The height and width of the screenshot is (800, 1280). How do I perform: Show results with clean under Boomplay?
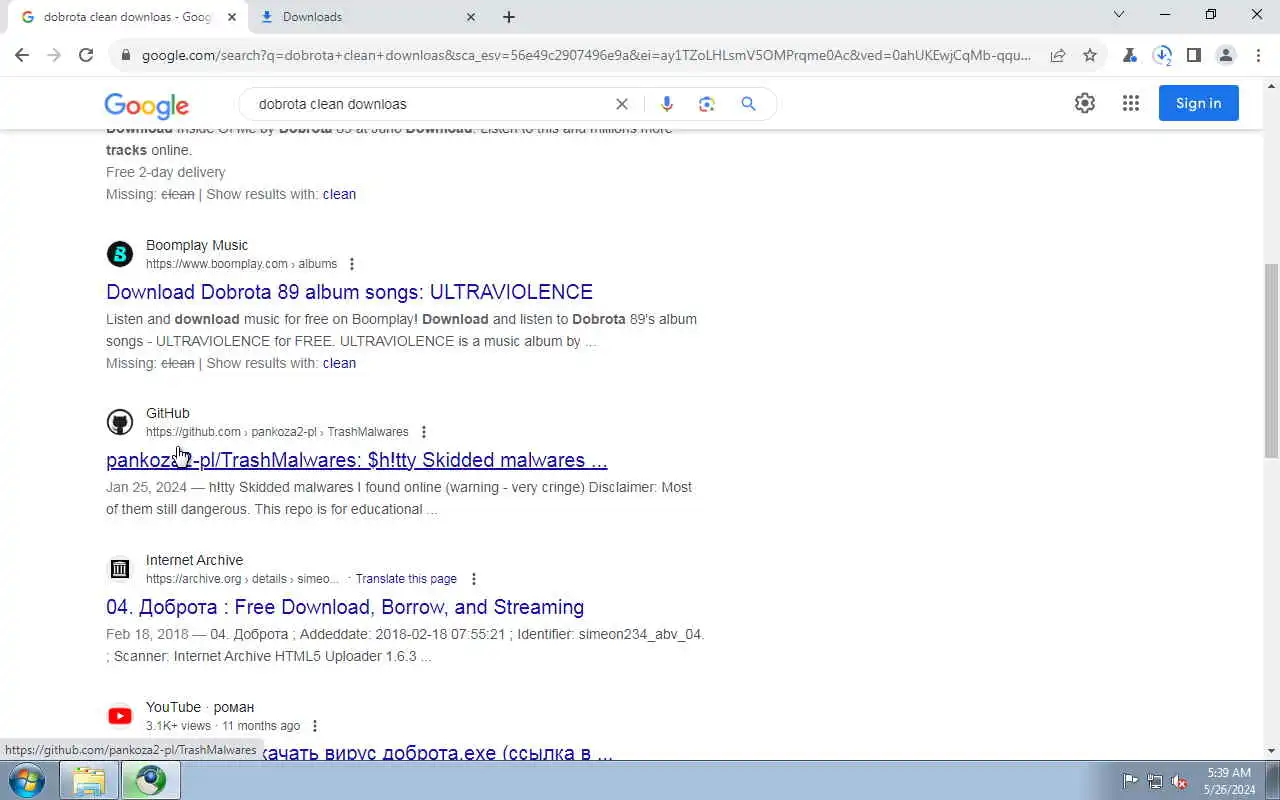[x=339, y=363]
